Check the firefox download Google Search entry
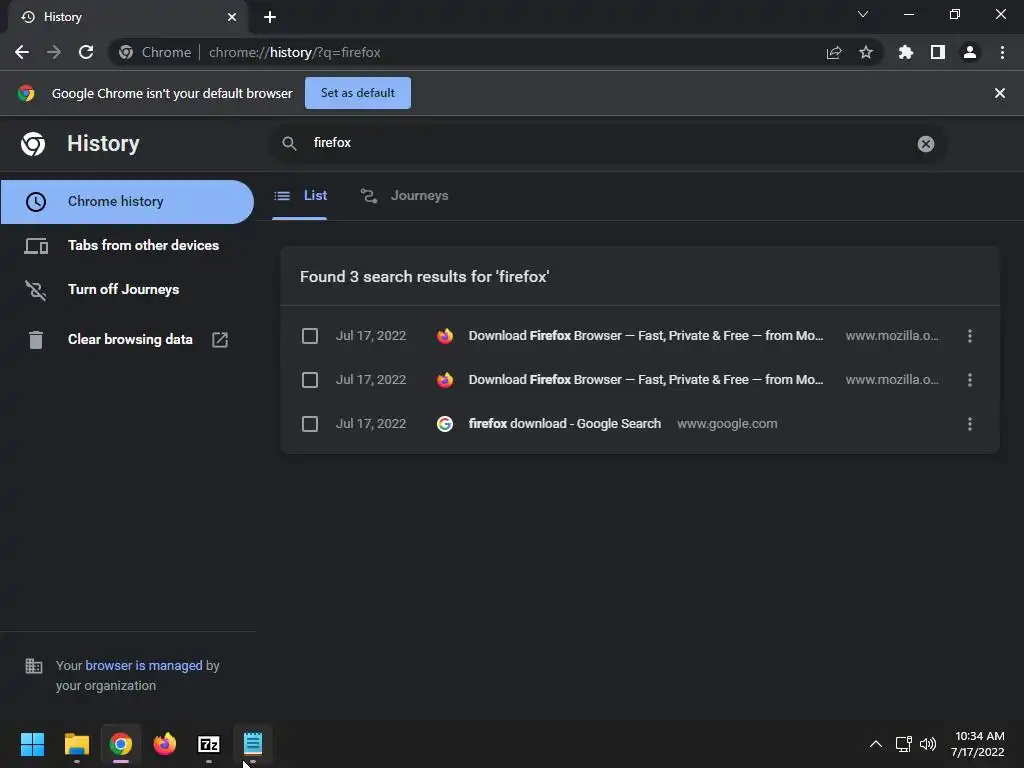 pyautogui.click(x=310, y=424)
